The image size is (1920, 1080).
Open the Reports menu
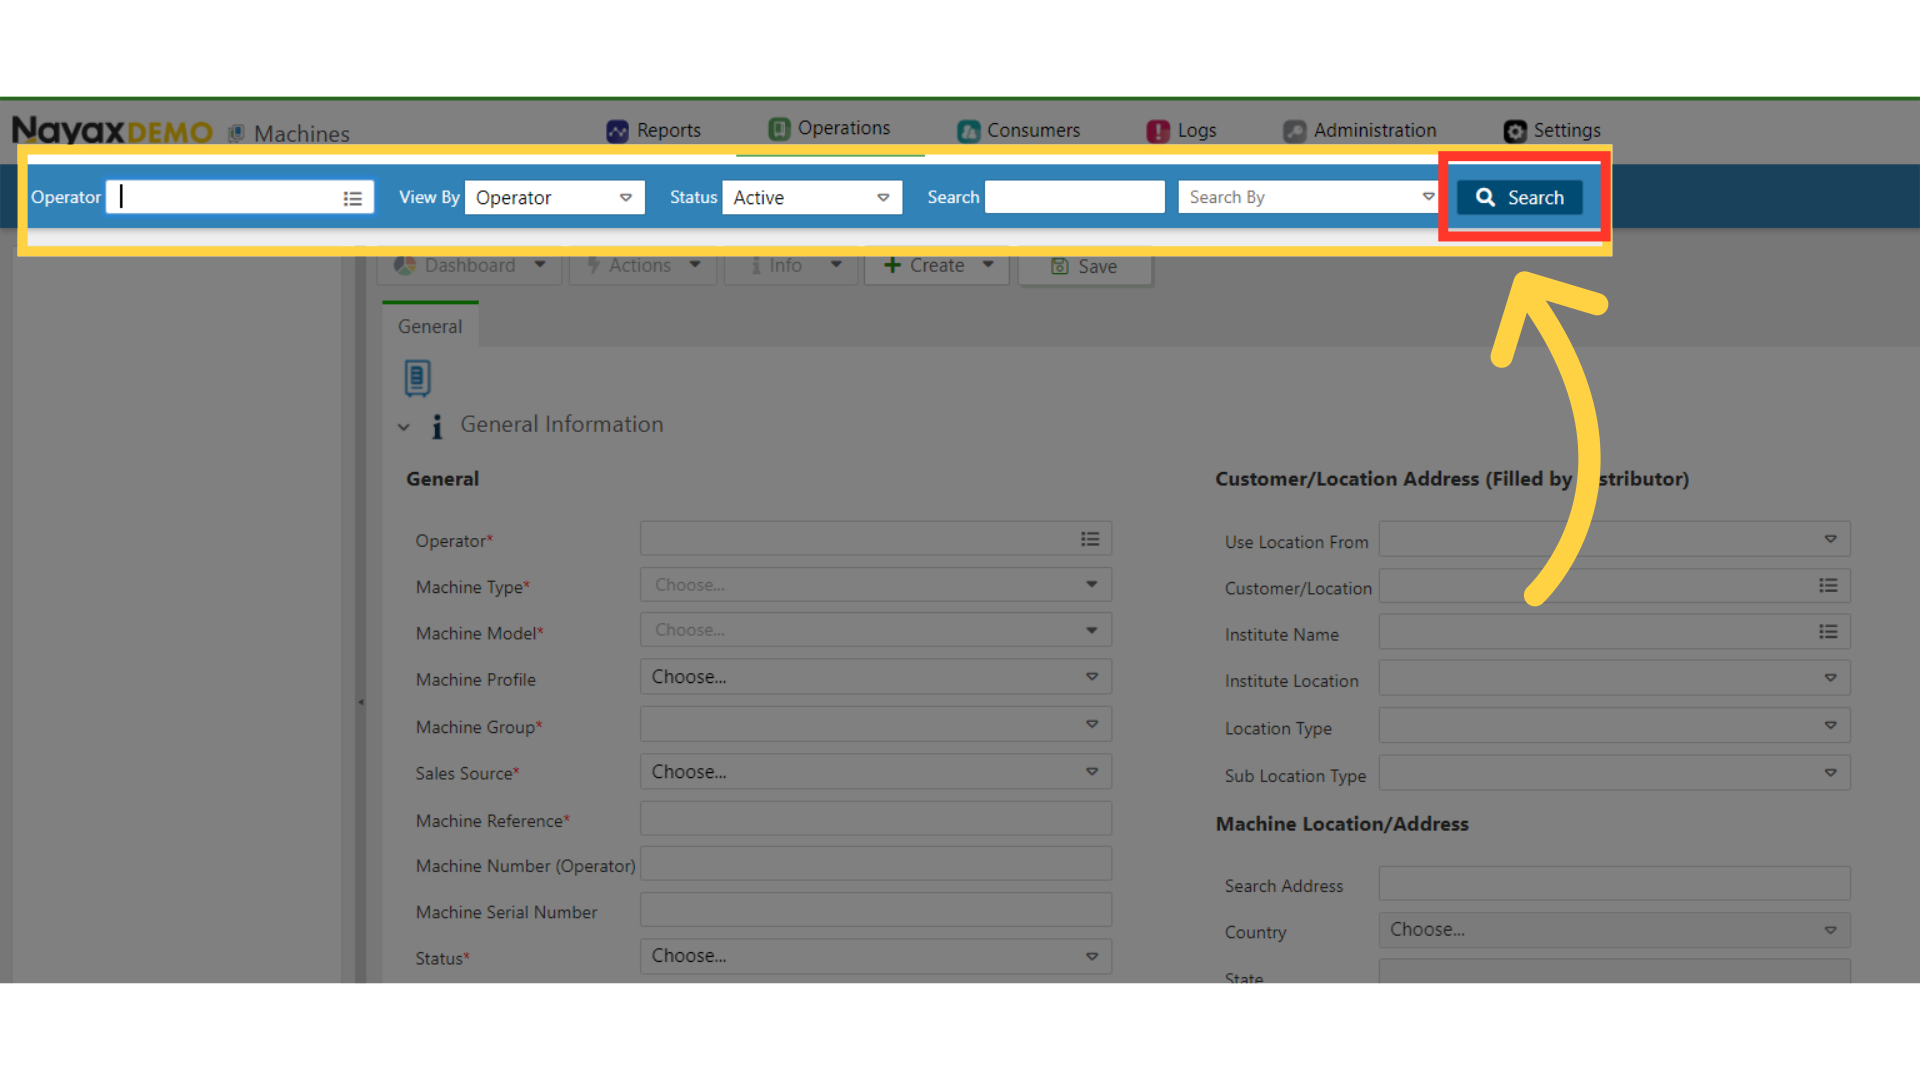tap(654, 130)
